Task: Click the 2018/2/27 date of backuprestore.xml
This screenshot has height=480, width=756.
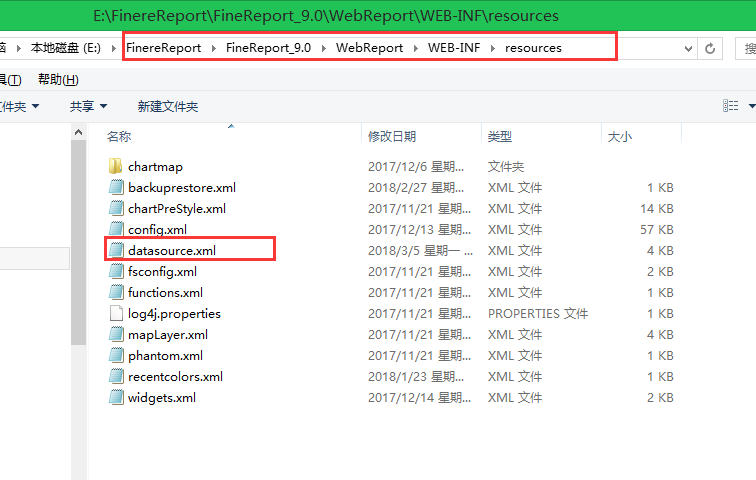Action: 416,187
